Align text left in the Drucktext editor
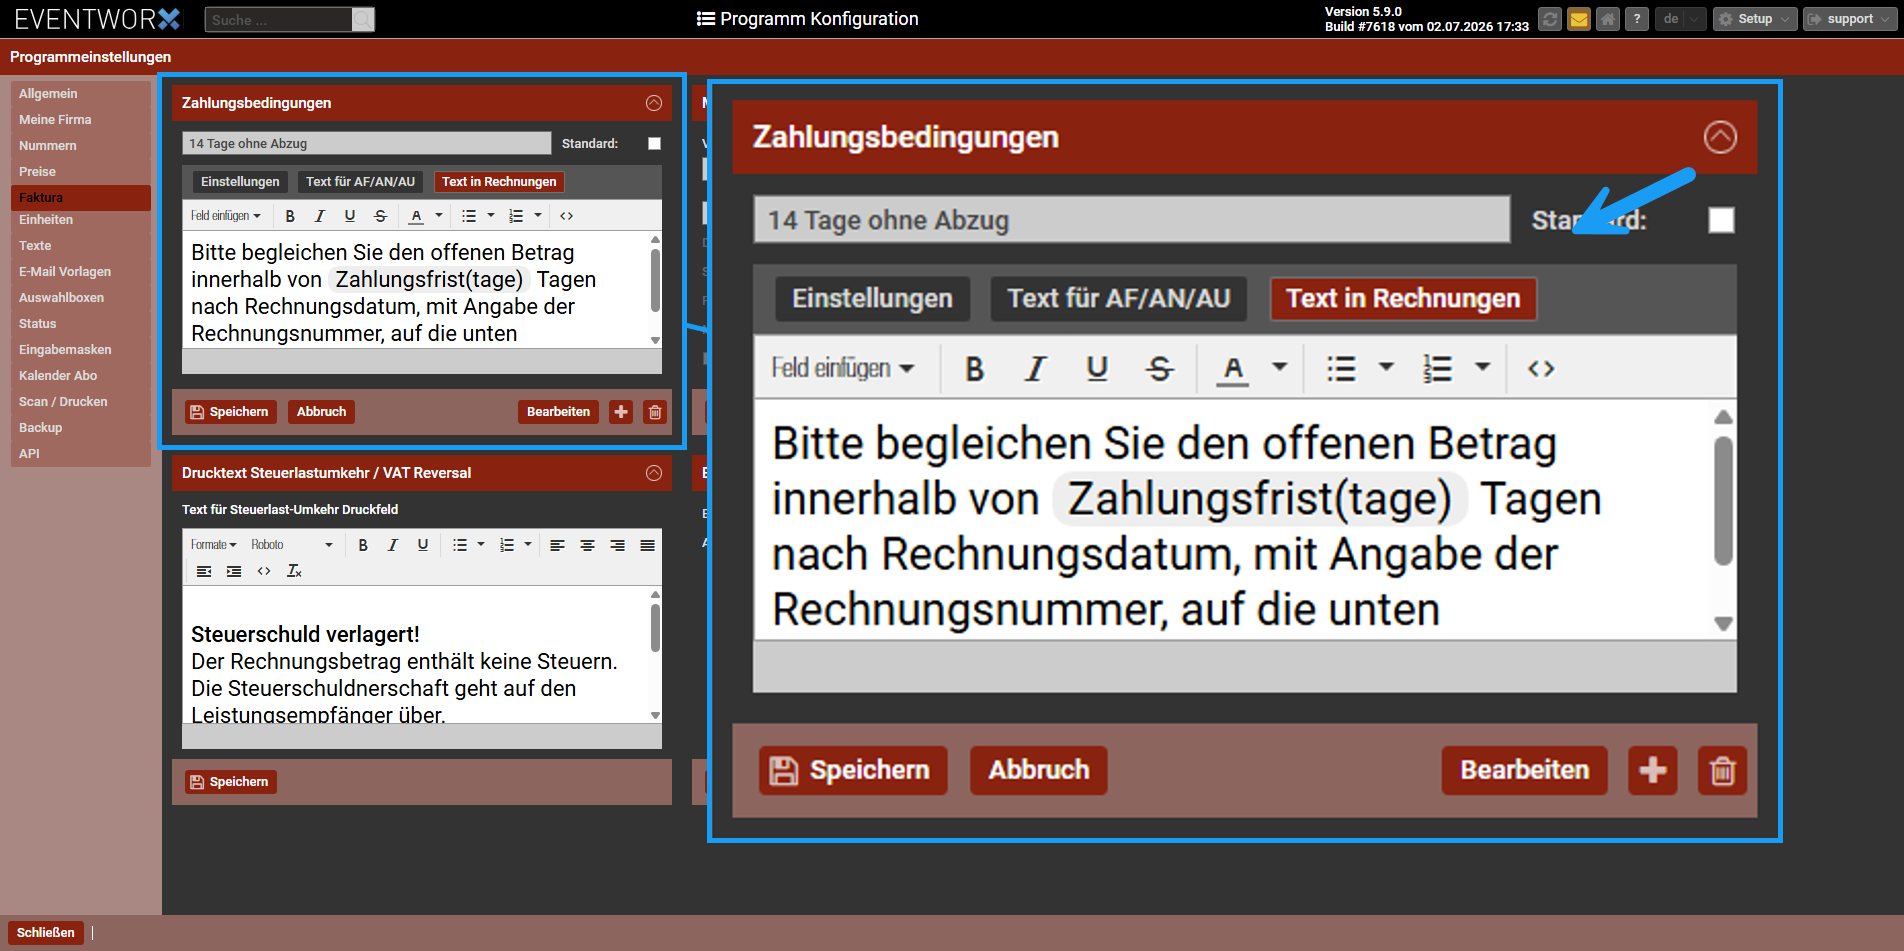Screen dimensions: 1904x951 (x=557, y=545)
